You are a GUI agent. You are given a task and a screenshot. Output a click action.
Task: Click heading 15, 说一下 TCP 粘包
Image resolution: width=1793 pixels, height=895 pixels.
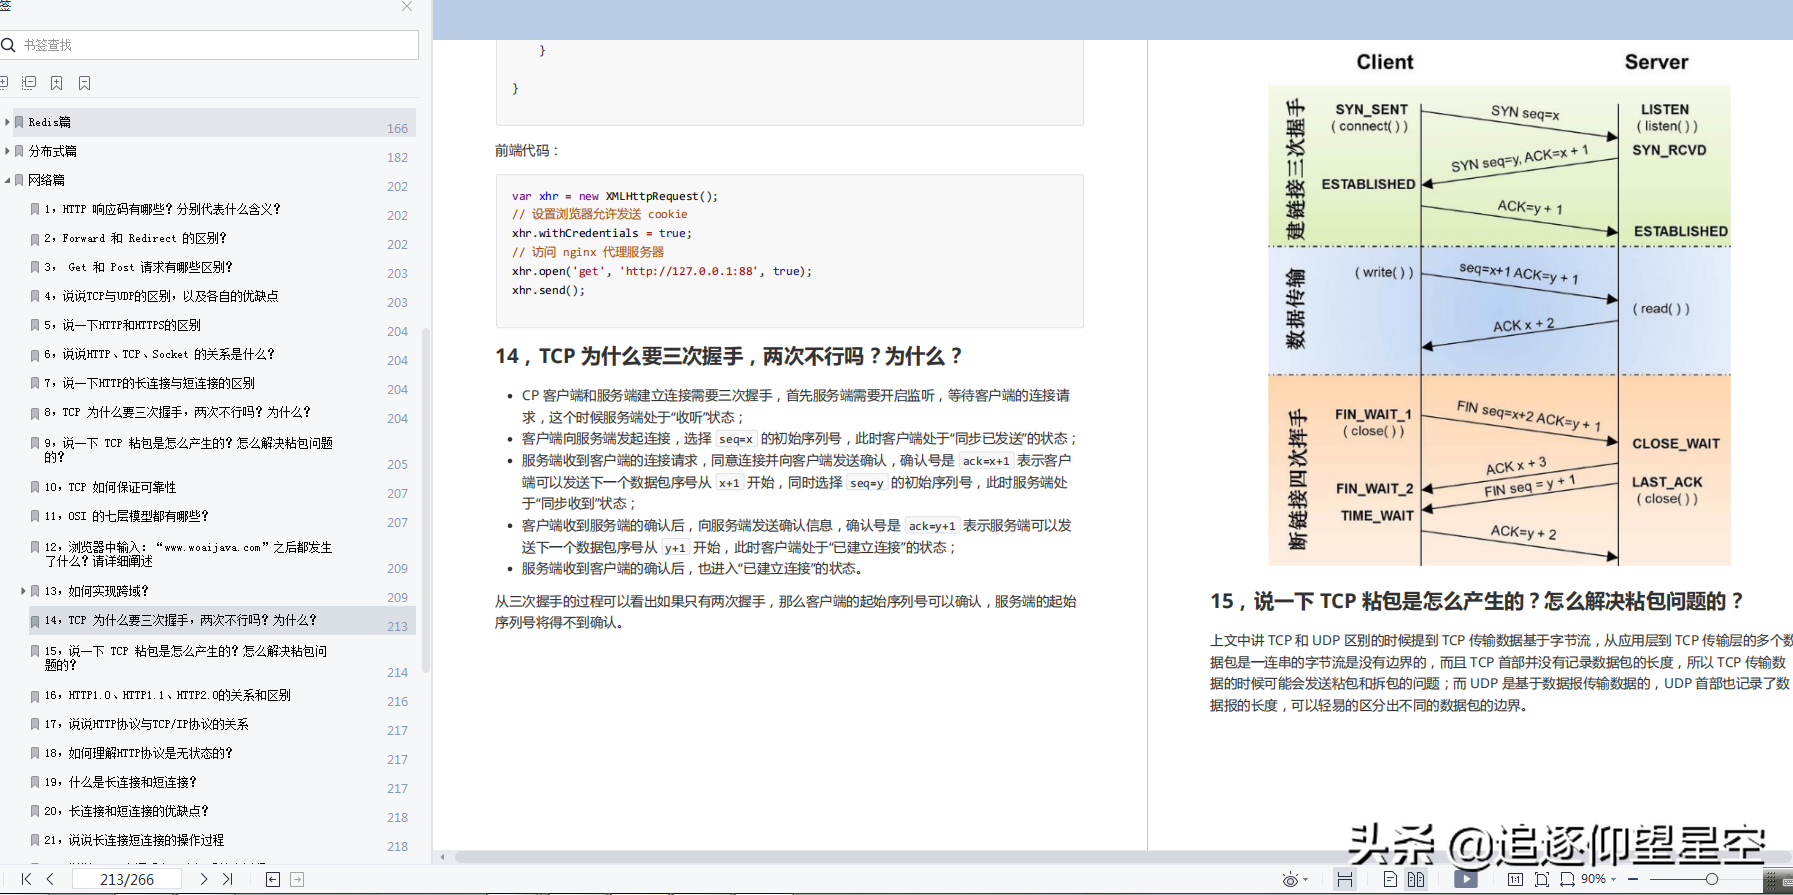click(x=1477, y=601)
